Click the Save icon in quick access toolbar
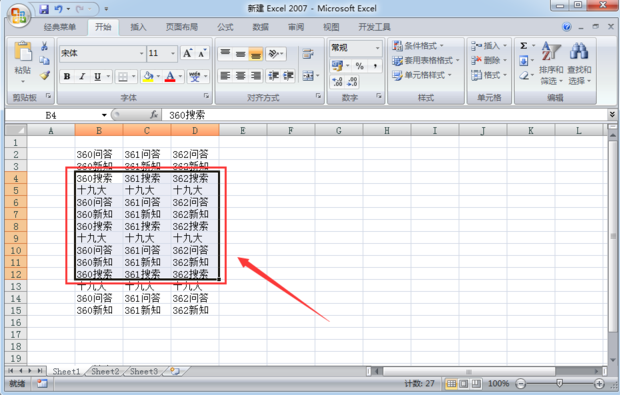The height and width of the screenshot is (395, 620). coord(44,9)
